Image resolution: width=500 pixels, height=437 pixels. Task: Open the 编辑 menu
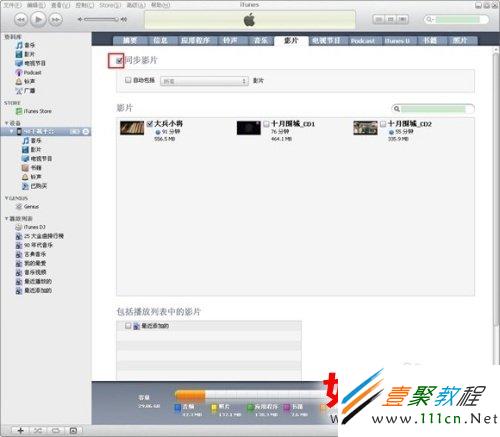click(36, 5)
